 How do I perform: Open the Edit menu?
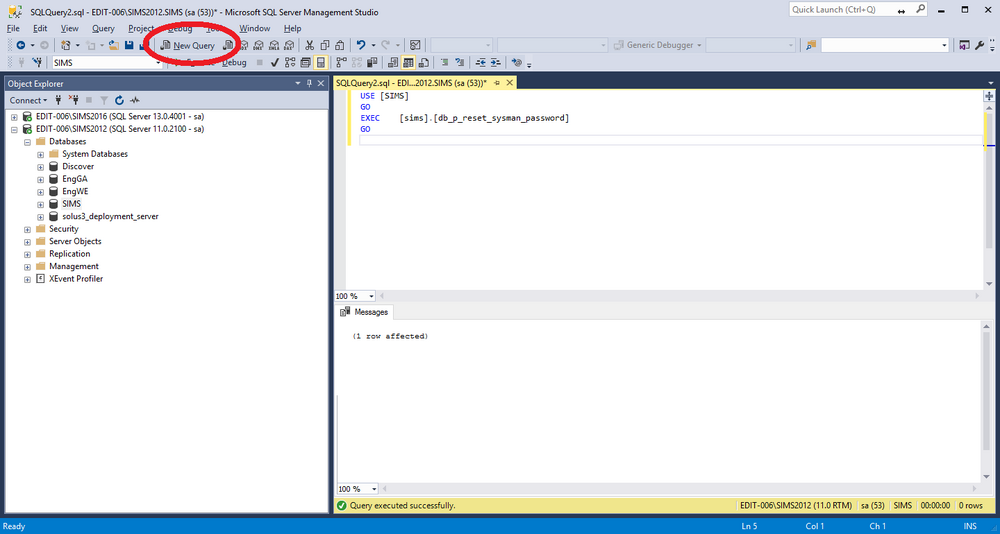[x=40, y=28]
